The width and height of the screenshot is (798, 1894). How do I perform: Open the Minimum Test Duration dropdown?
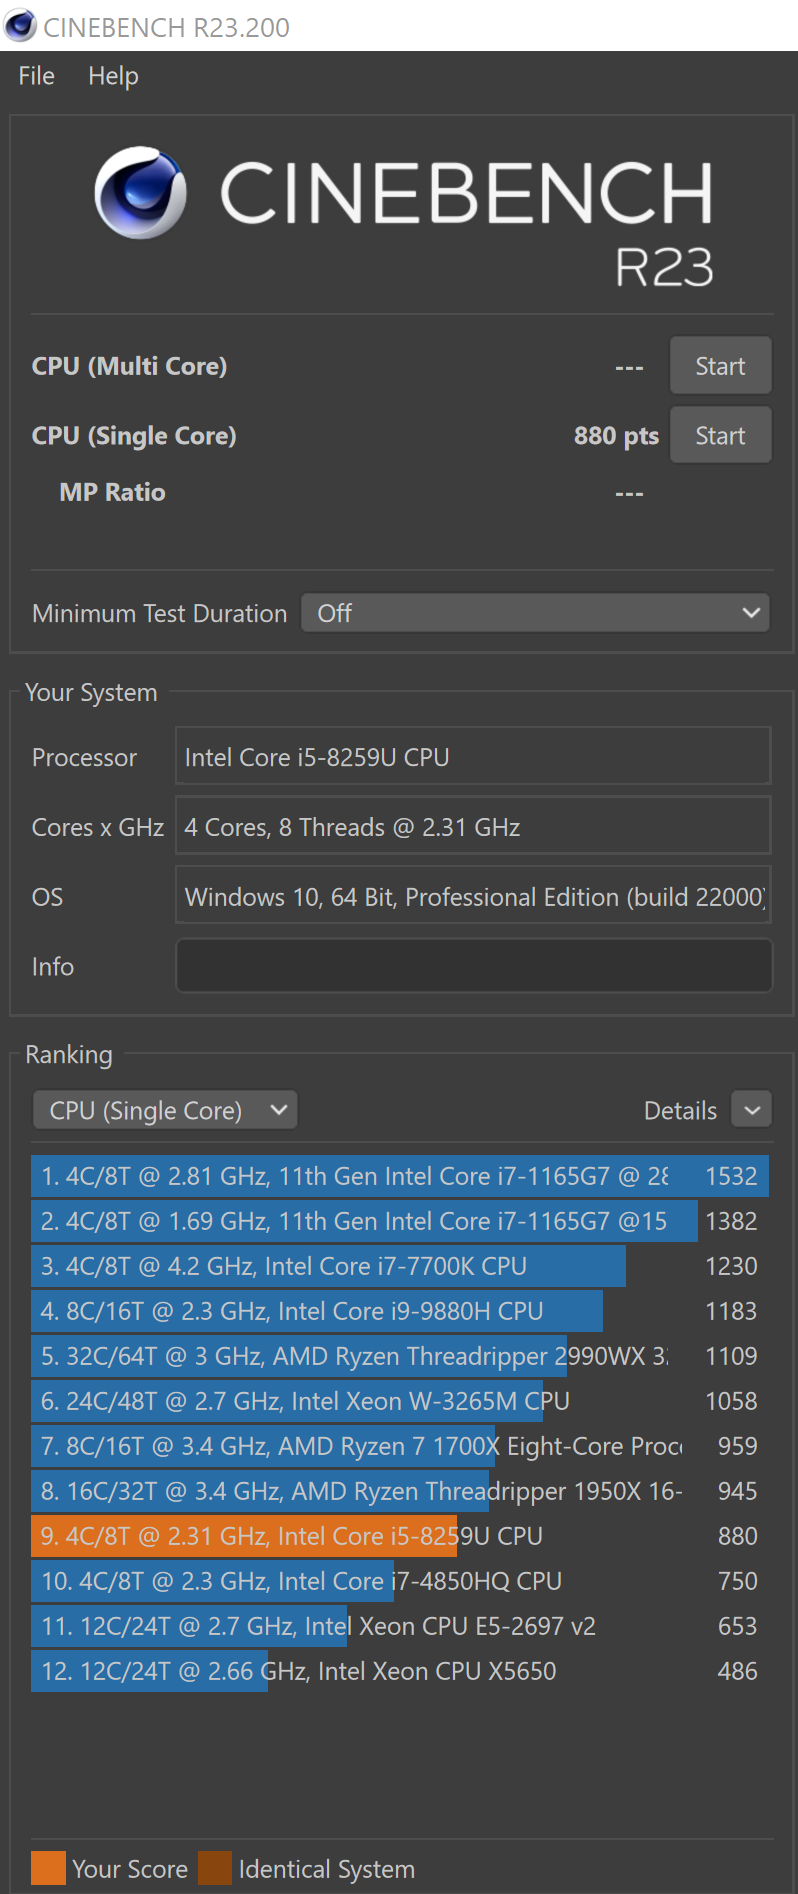(535, 613)
